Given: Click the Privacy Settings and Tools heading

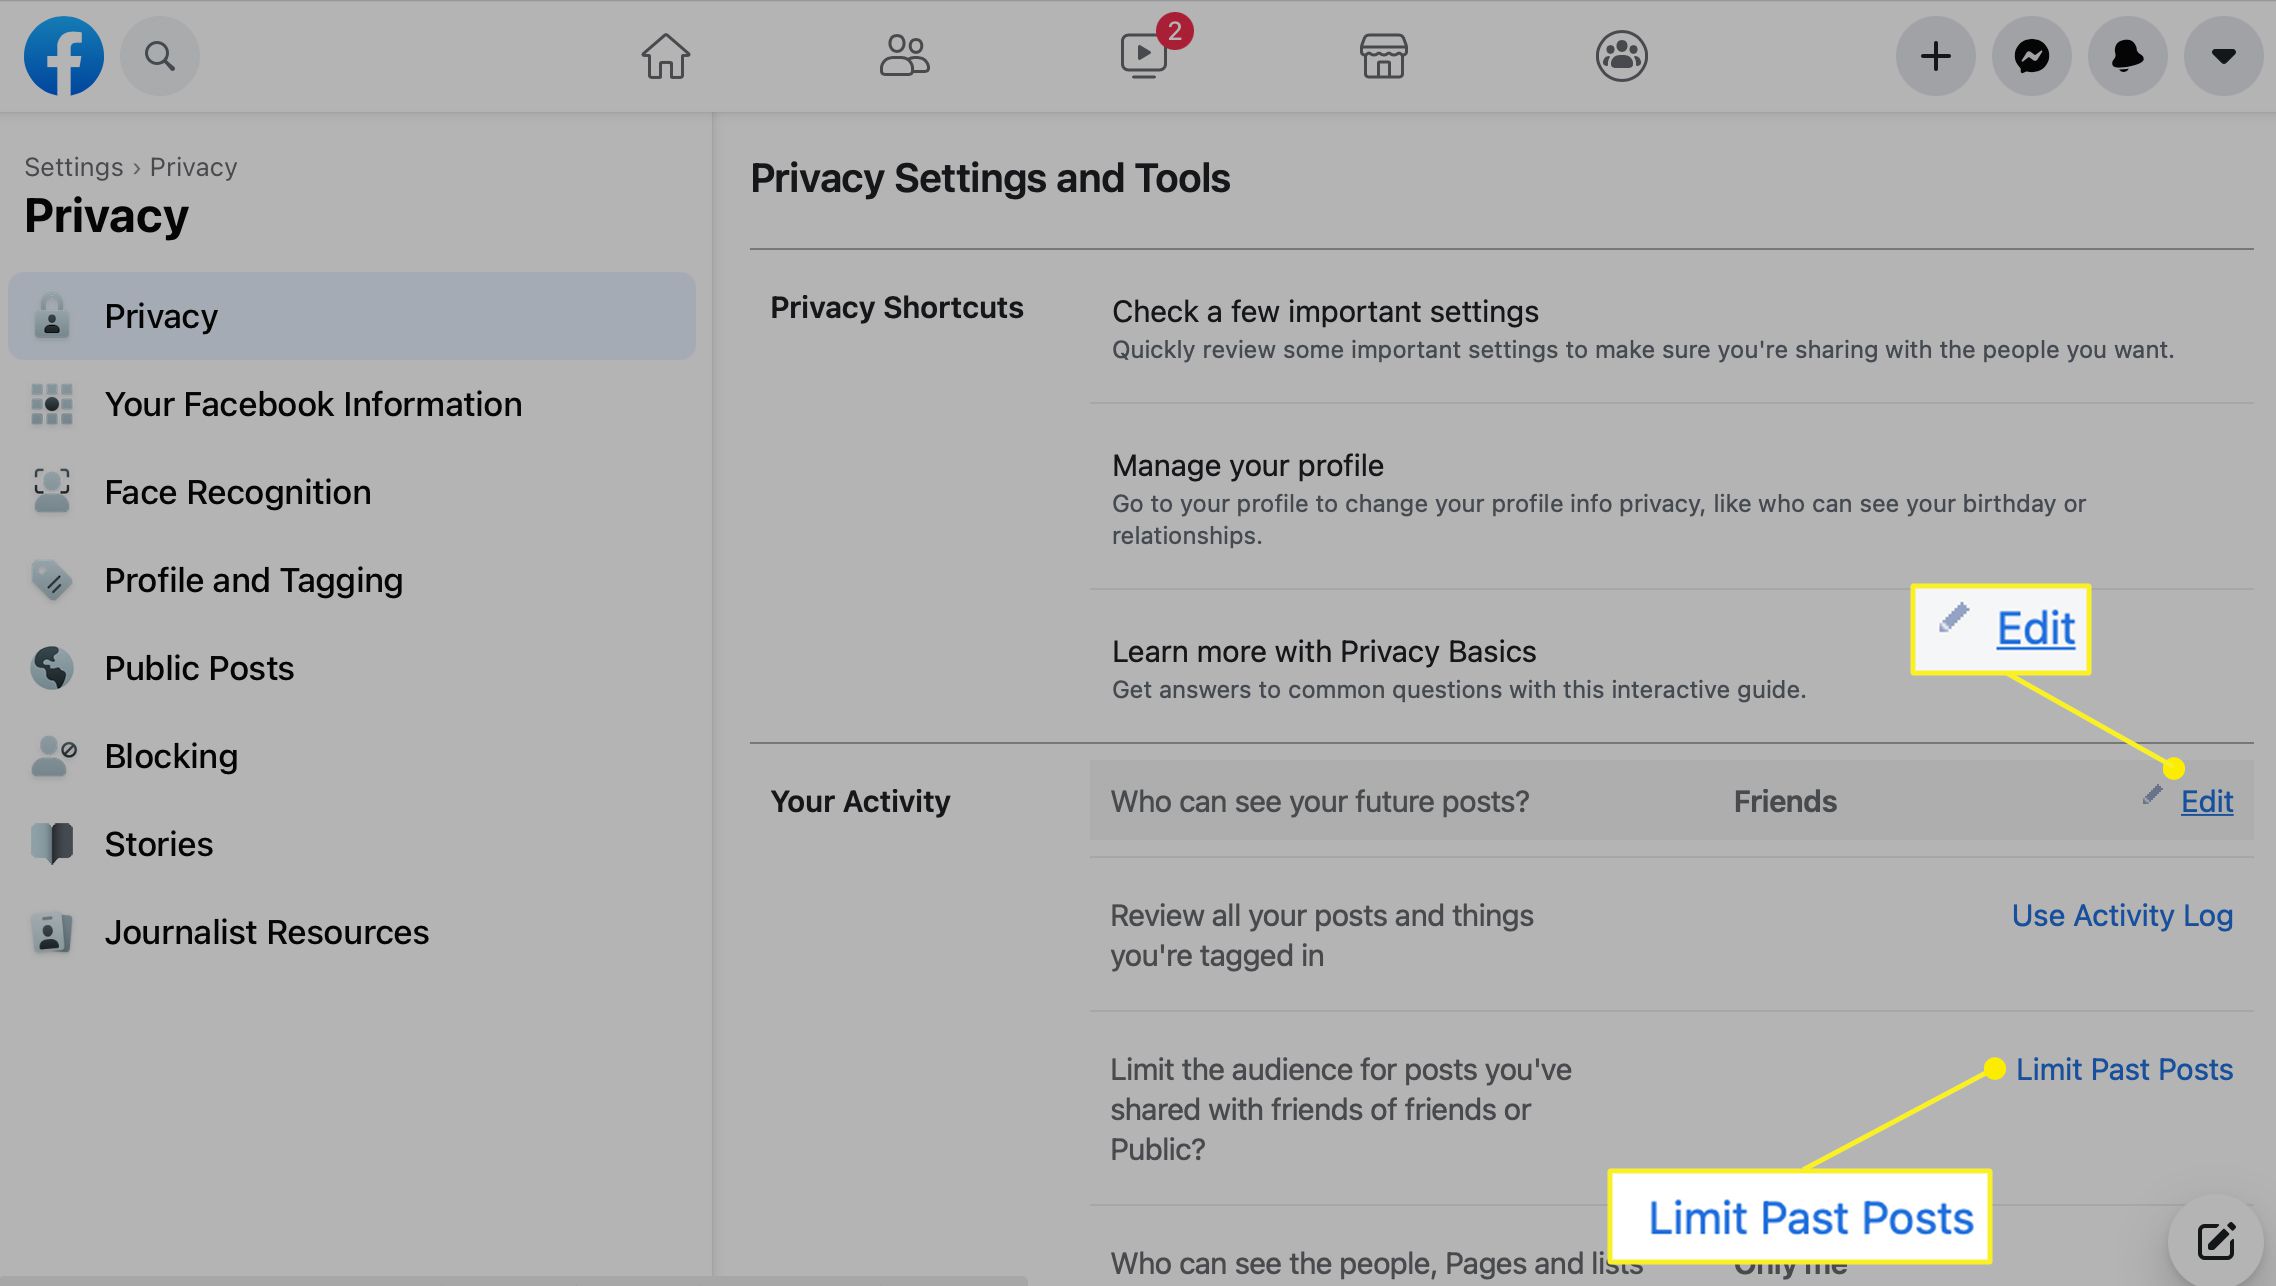Looking at the screenshot, I should pos(990,178).
